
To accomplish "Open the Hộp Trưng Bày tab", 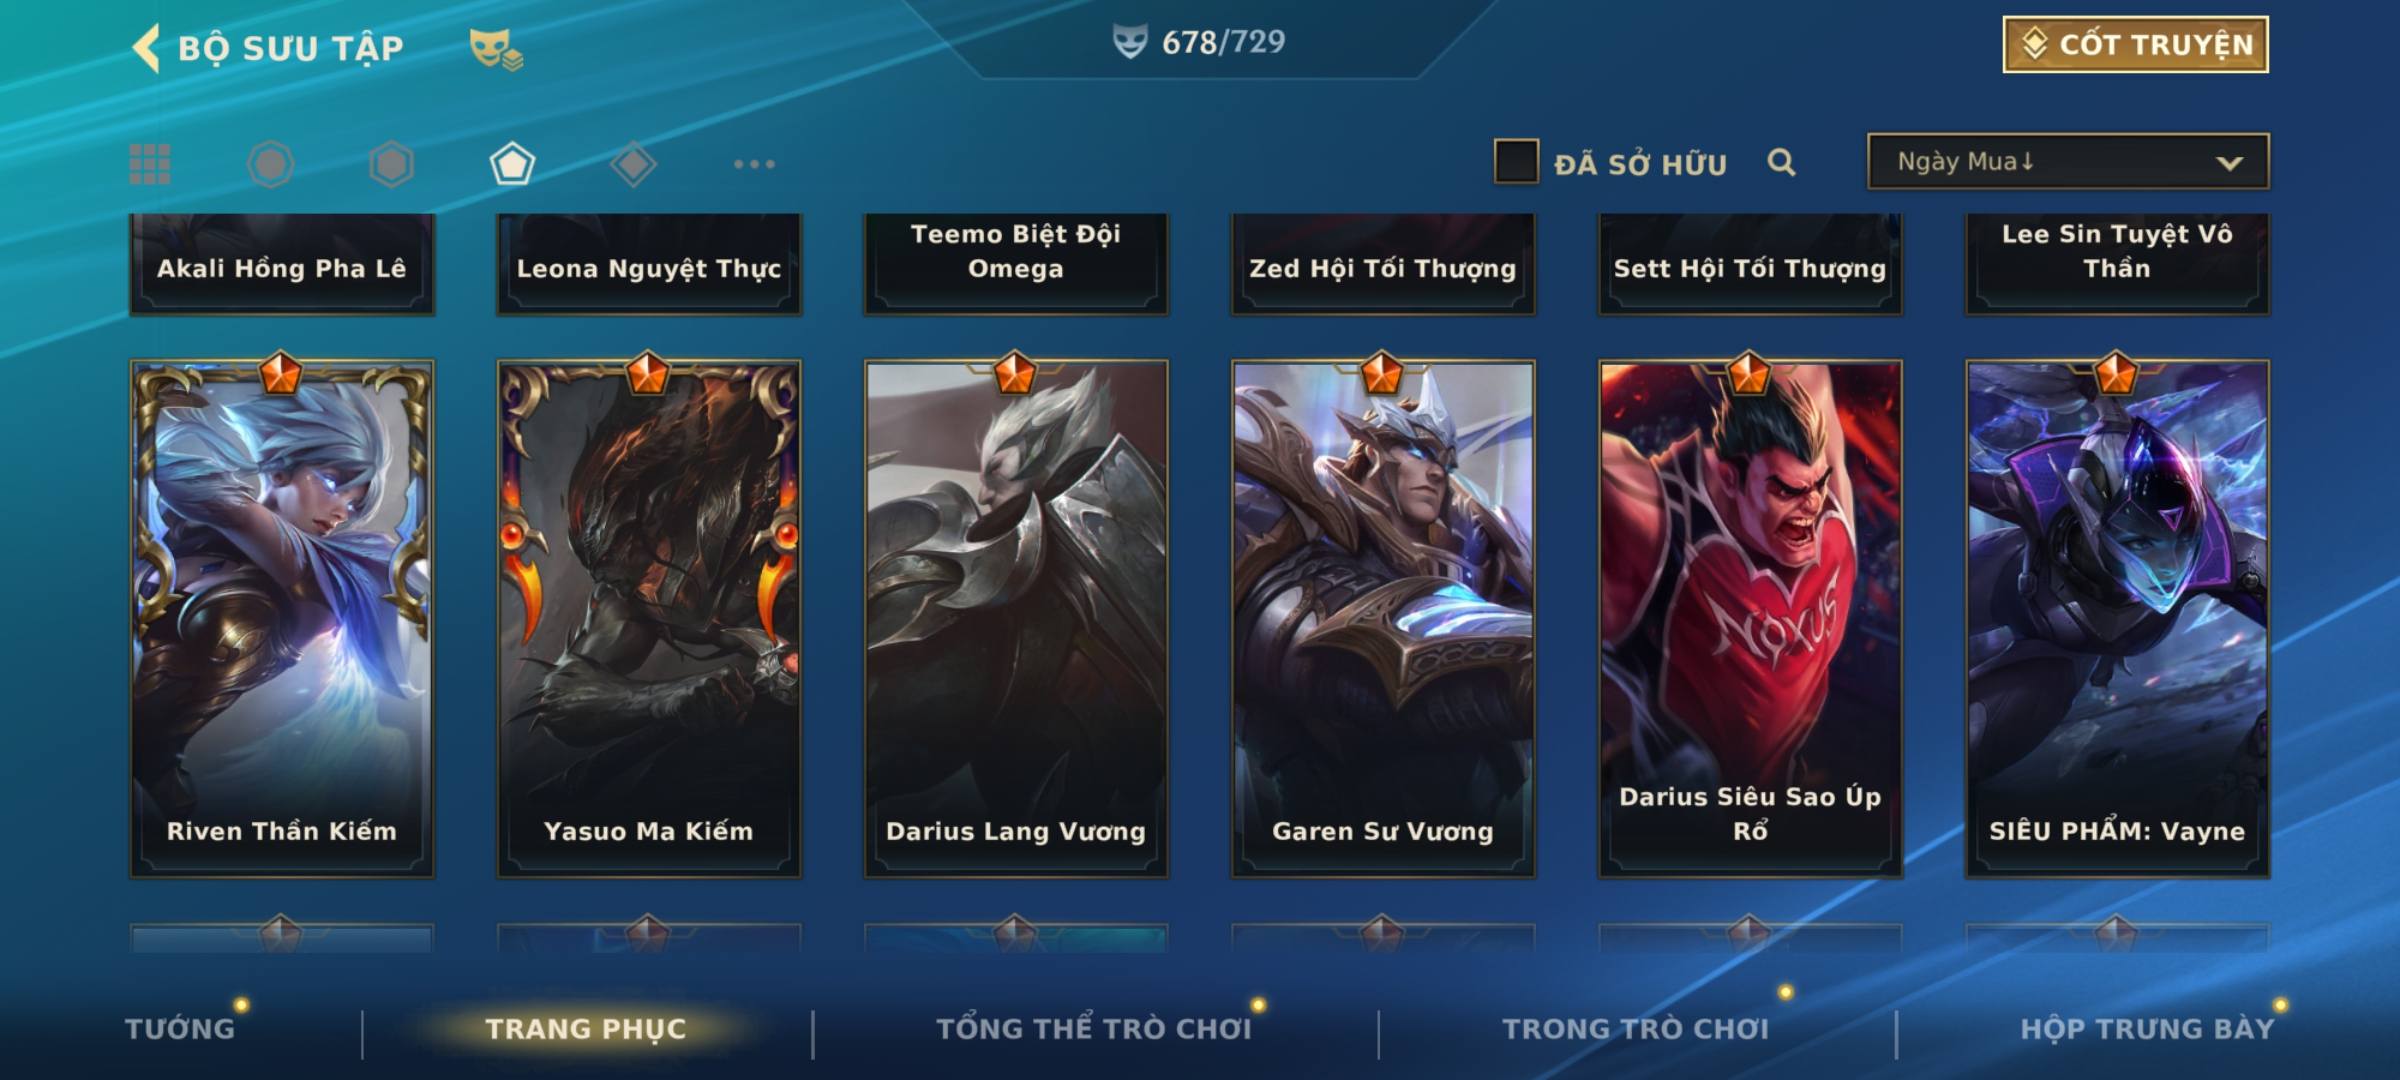I will click(x=2147, y=1028).
